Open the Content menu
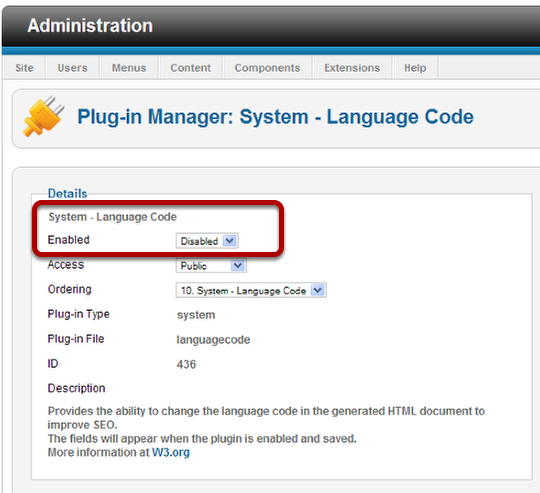540x493 pixels. coord(190,68)
